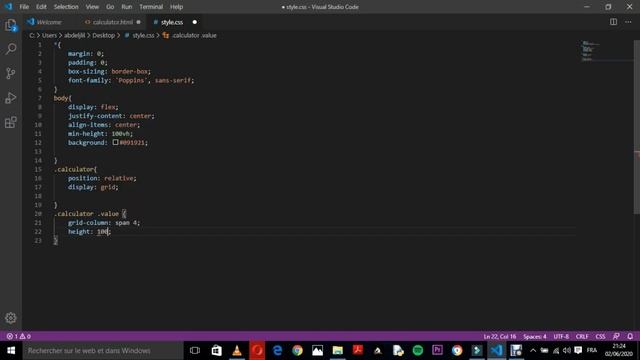Click 'Spaces: 4' indentation setting
The width and height of the screenshot is (640, 360).
[535, 336]
